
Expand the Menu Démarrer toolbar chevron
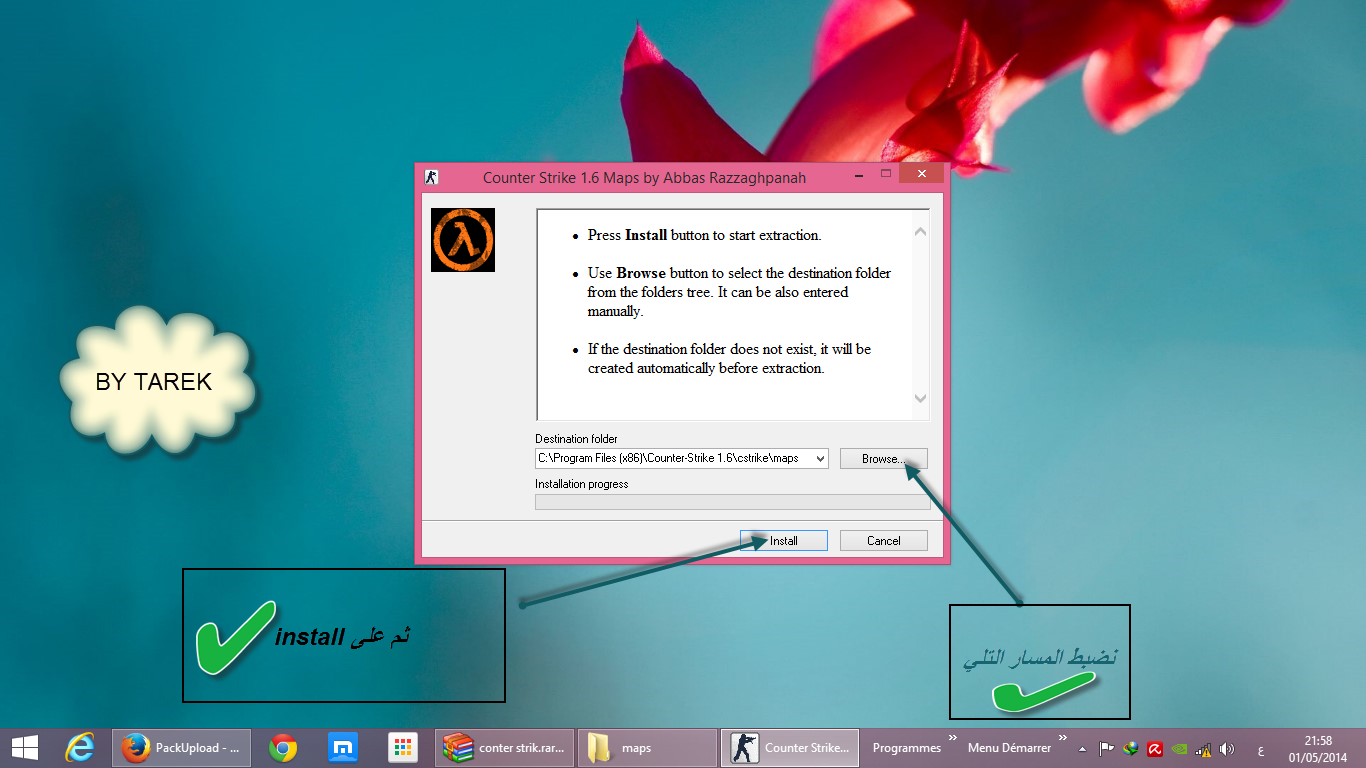1062,738
